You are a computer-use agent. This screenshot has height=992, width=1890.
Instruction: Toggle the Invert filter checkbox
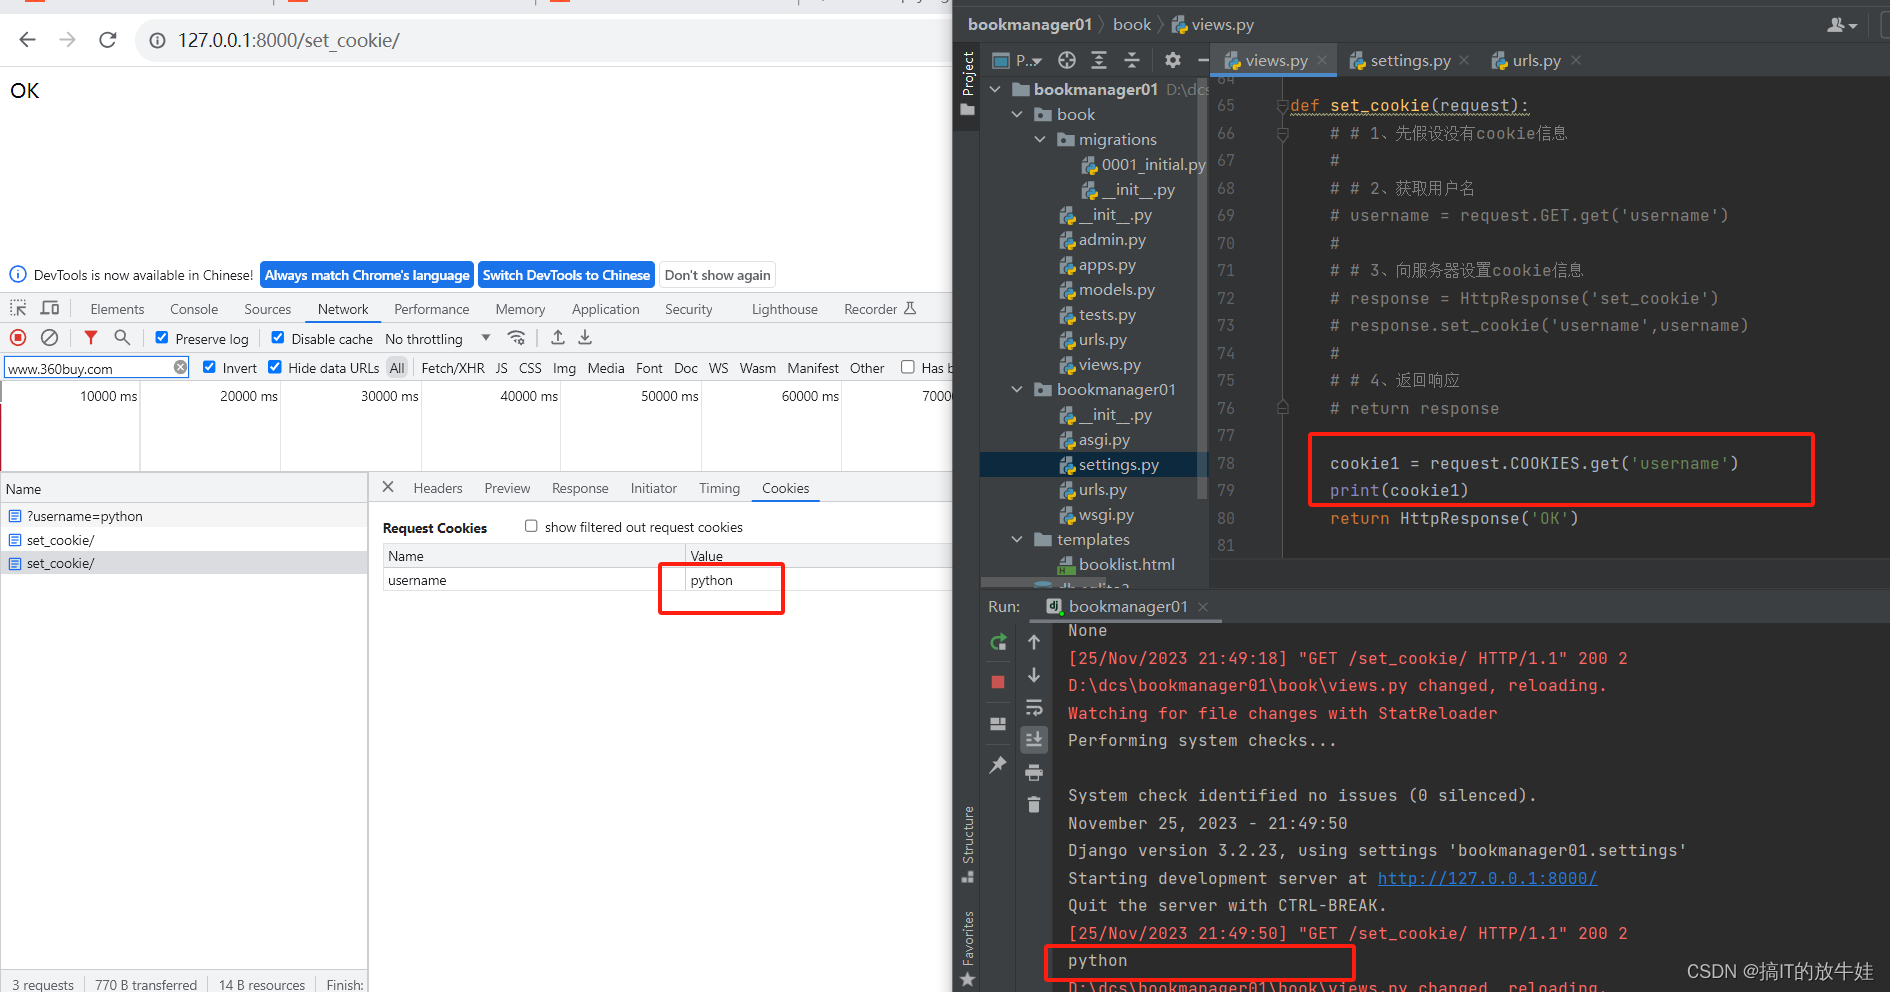[209, 367]
